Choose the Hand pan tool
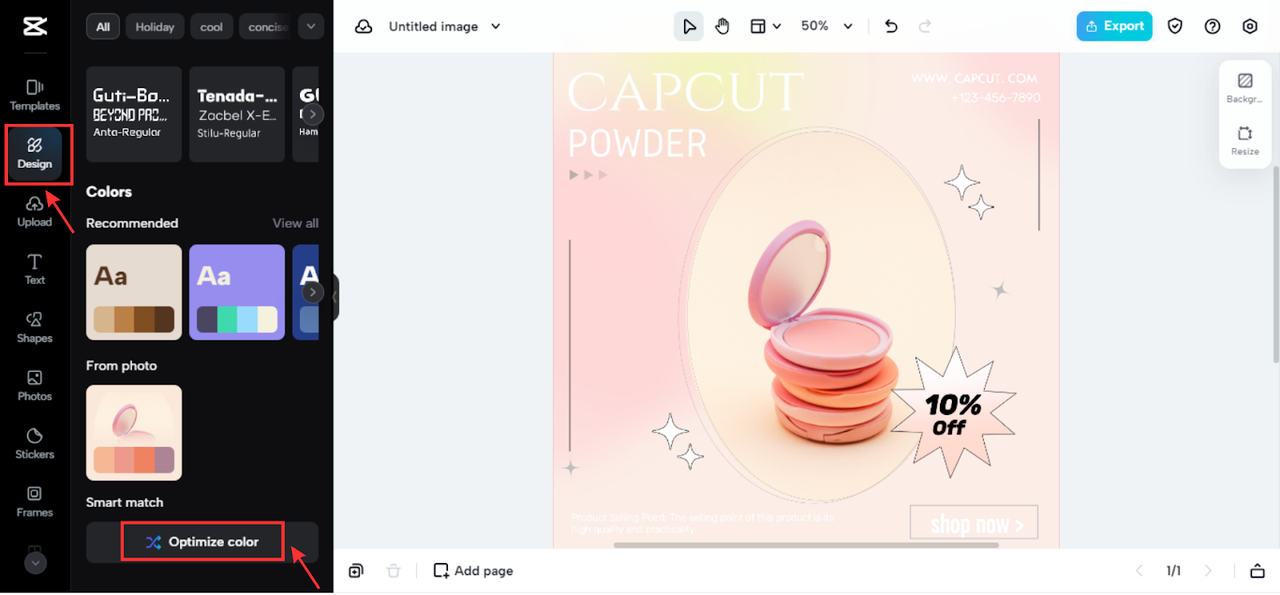This screenshot has width=1280, height=595. (x=722, y=26)
